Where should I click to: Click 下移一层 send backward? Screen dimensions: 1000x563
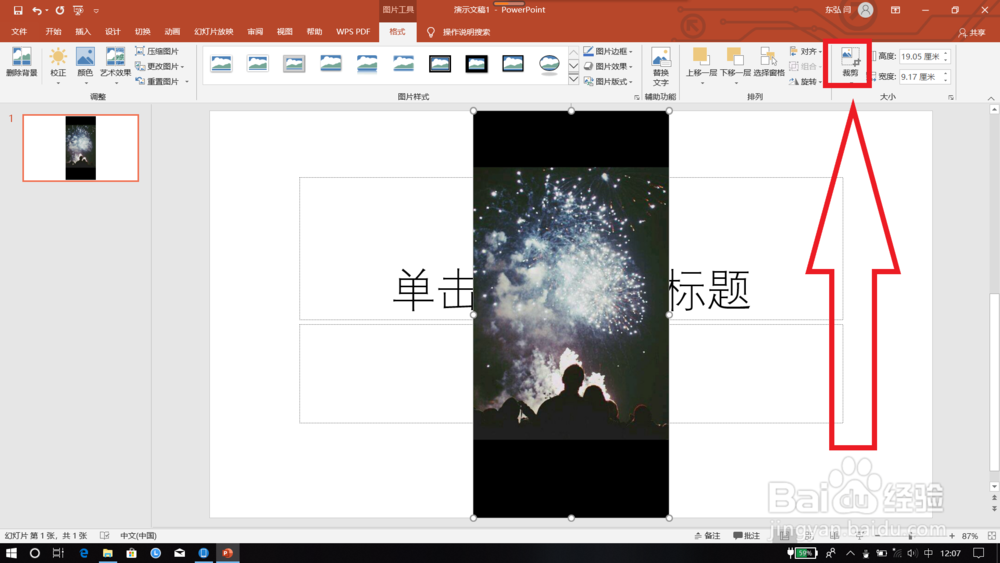735,66
